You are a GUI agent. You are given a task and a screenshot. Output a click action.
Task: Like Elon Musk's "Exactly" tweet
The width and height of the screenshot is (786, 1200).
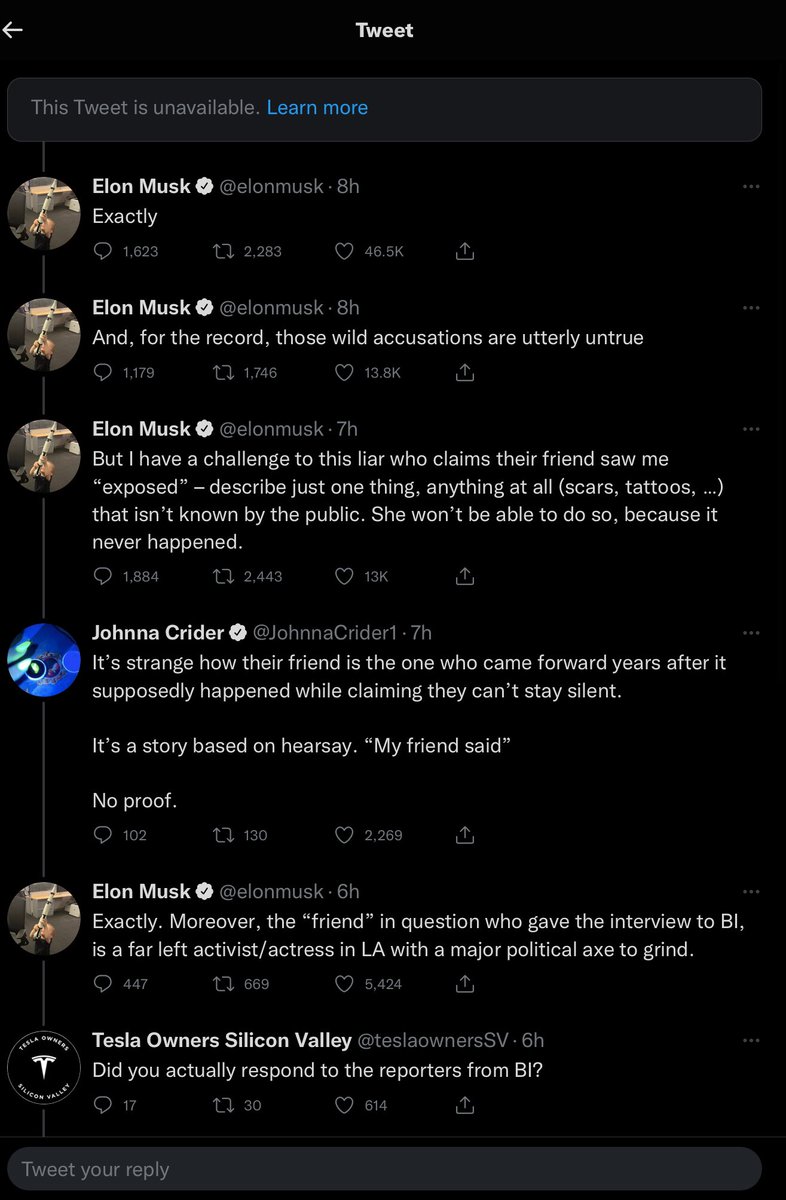click(344, 252)
